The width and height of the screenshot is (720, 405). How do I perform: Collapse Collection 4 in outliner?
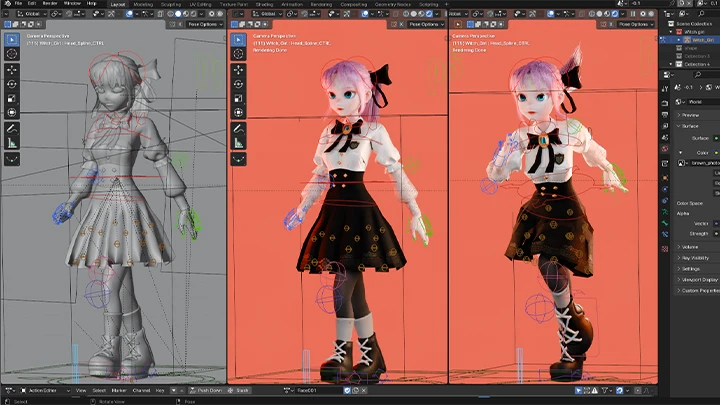(x=671, y=64)
